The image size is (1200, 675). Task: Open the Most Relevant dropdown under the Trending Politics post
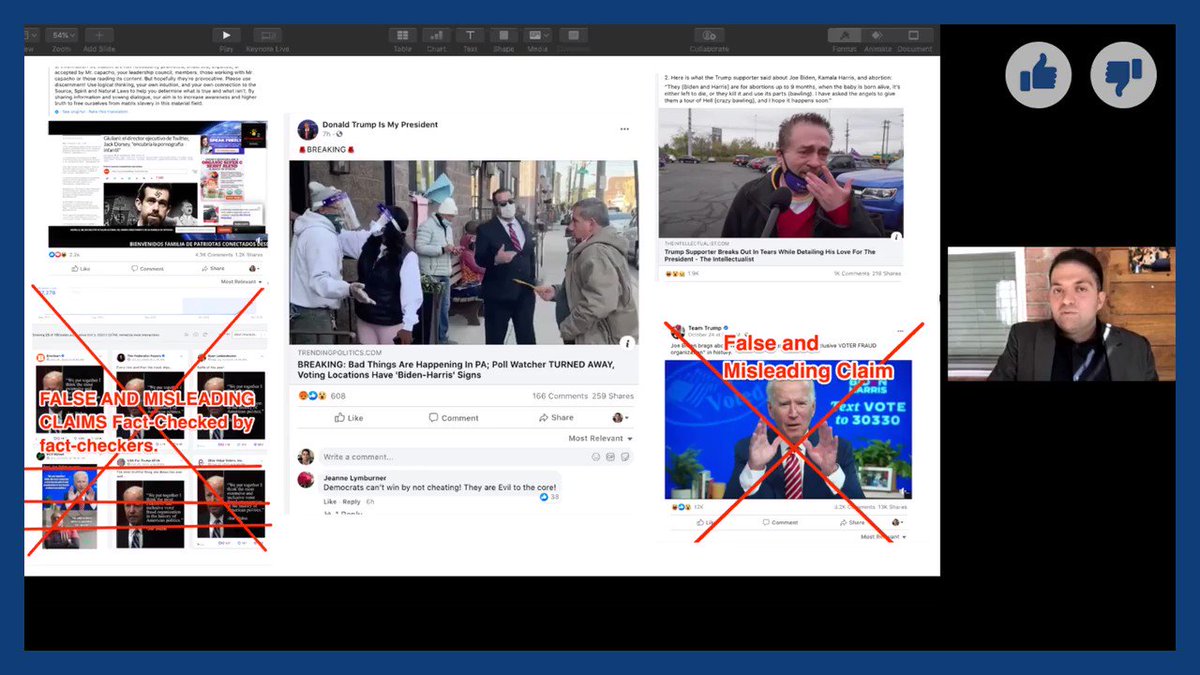coord(600,438)
